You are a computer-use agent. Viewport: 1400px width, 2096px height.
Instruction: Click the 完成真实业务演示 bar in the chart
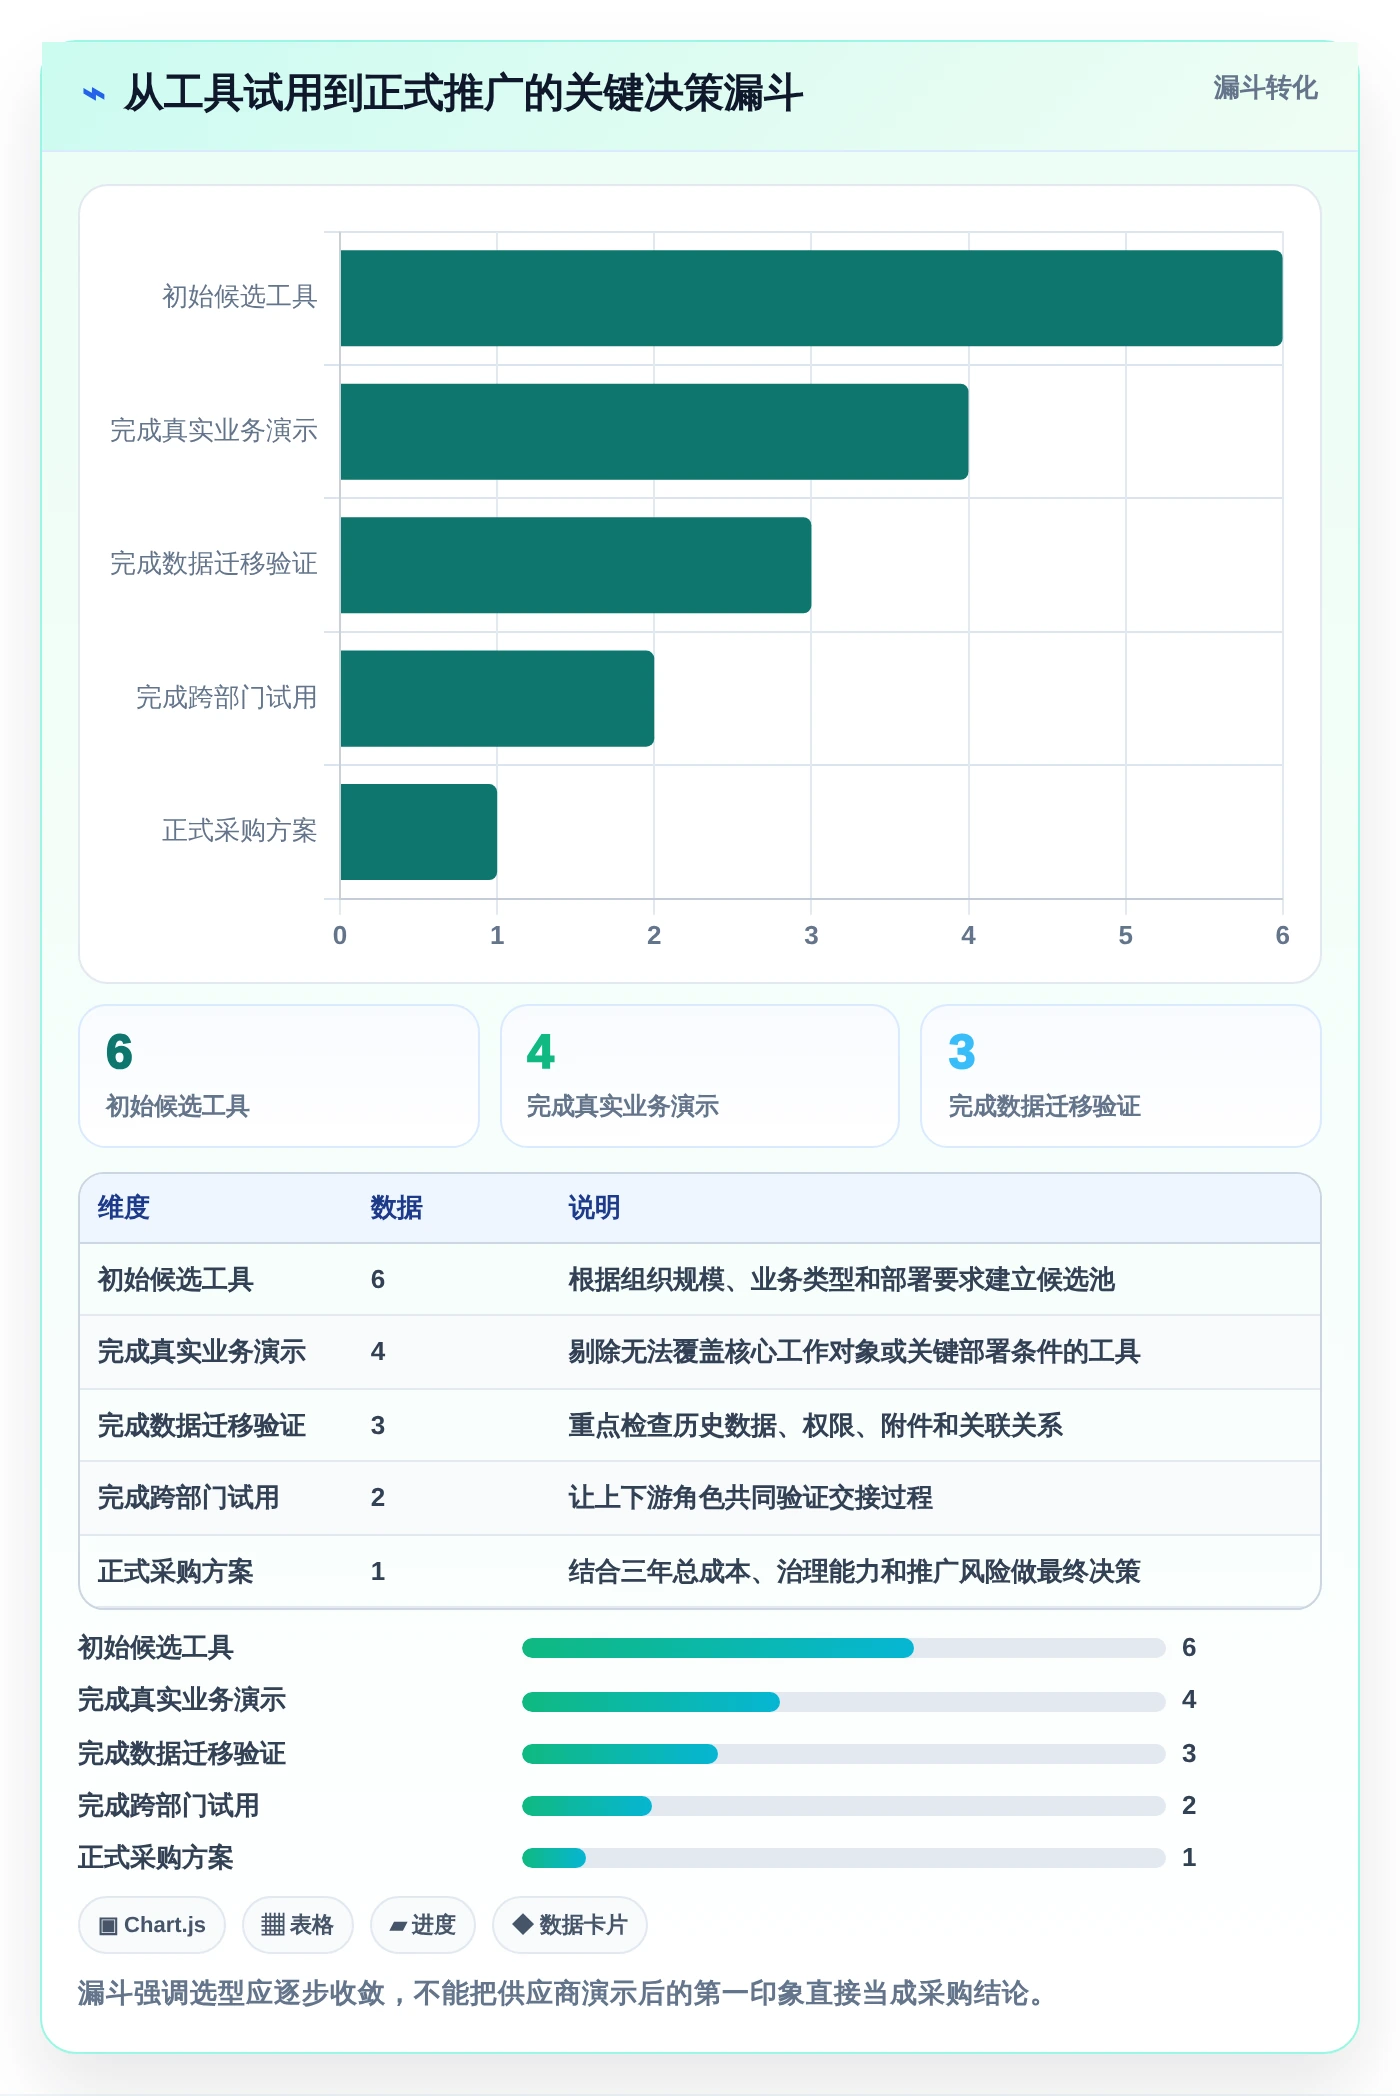click(x=654, y=432)
